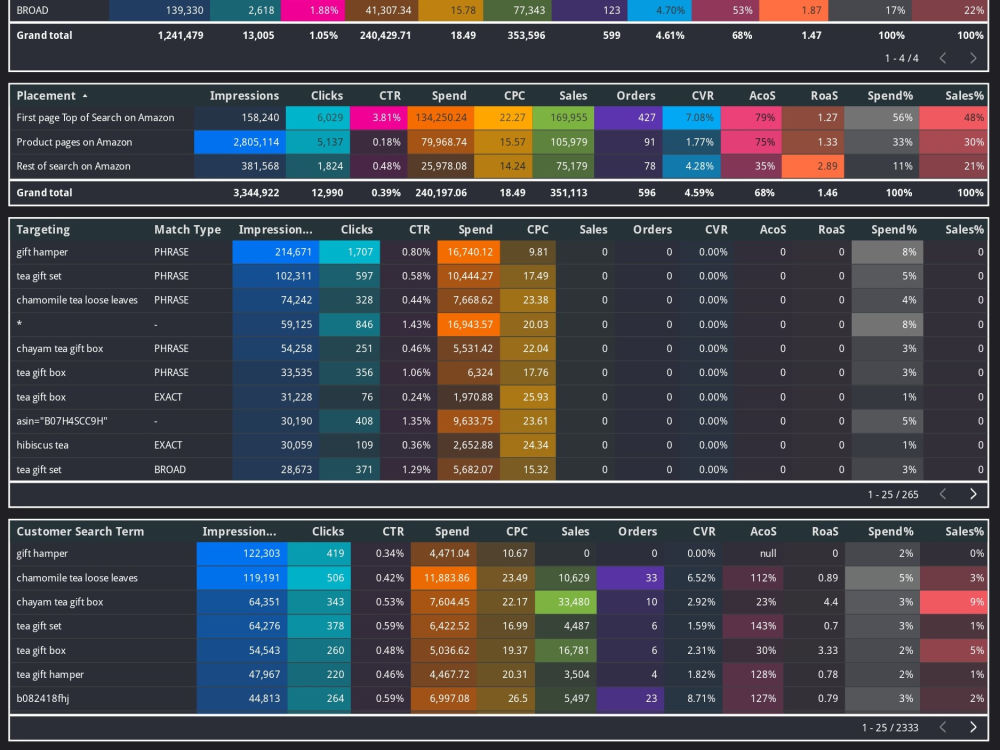This screenshot has height=750, width=1000.
Task: Click 16,781 sales cell for tea gift box
Action: 566,651
